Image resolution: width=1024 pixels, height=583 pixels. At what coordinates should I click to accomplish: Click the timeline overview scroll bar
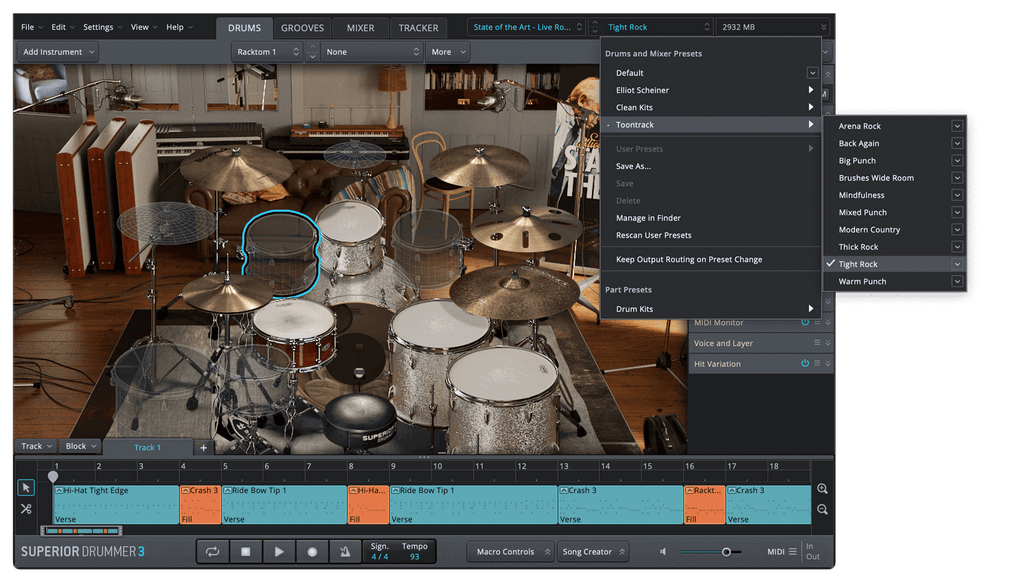coord(81,531)
